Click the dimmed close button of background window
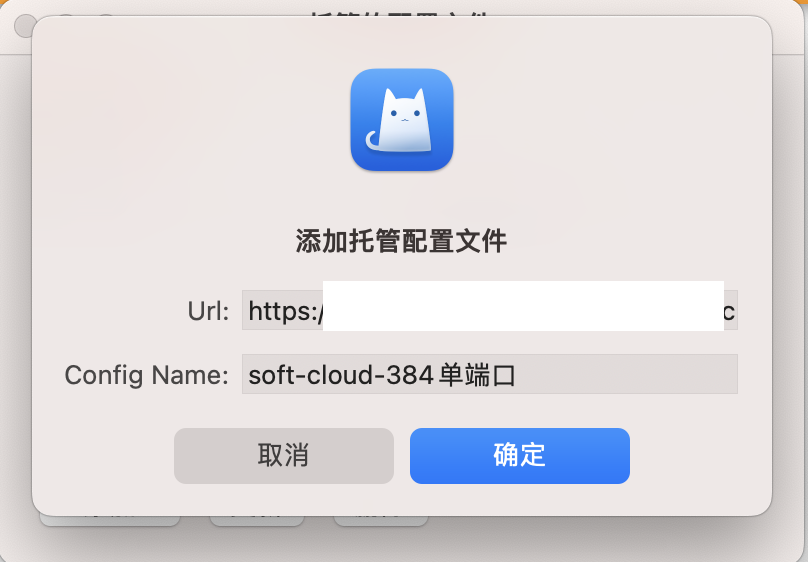808x562 pixels. [23, 24]
